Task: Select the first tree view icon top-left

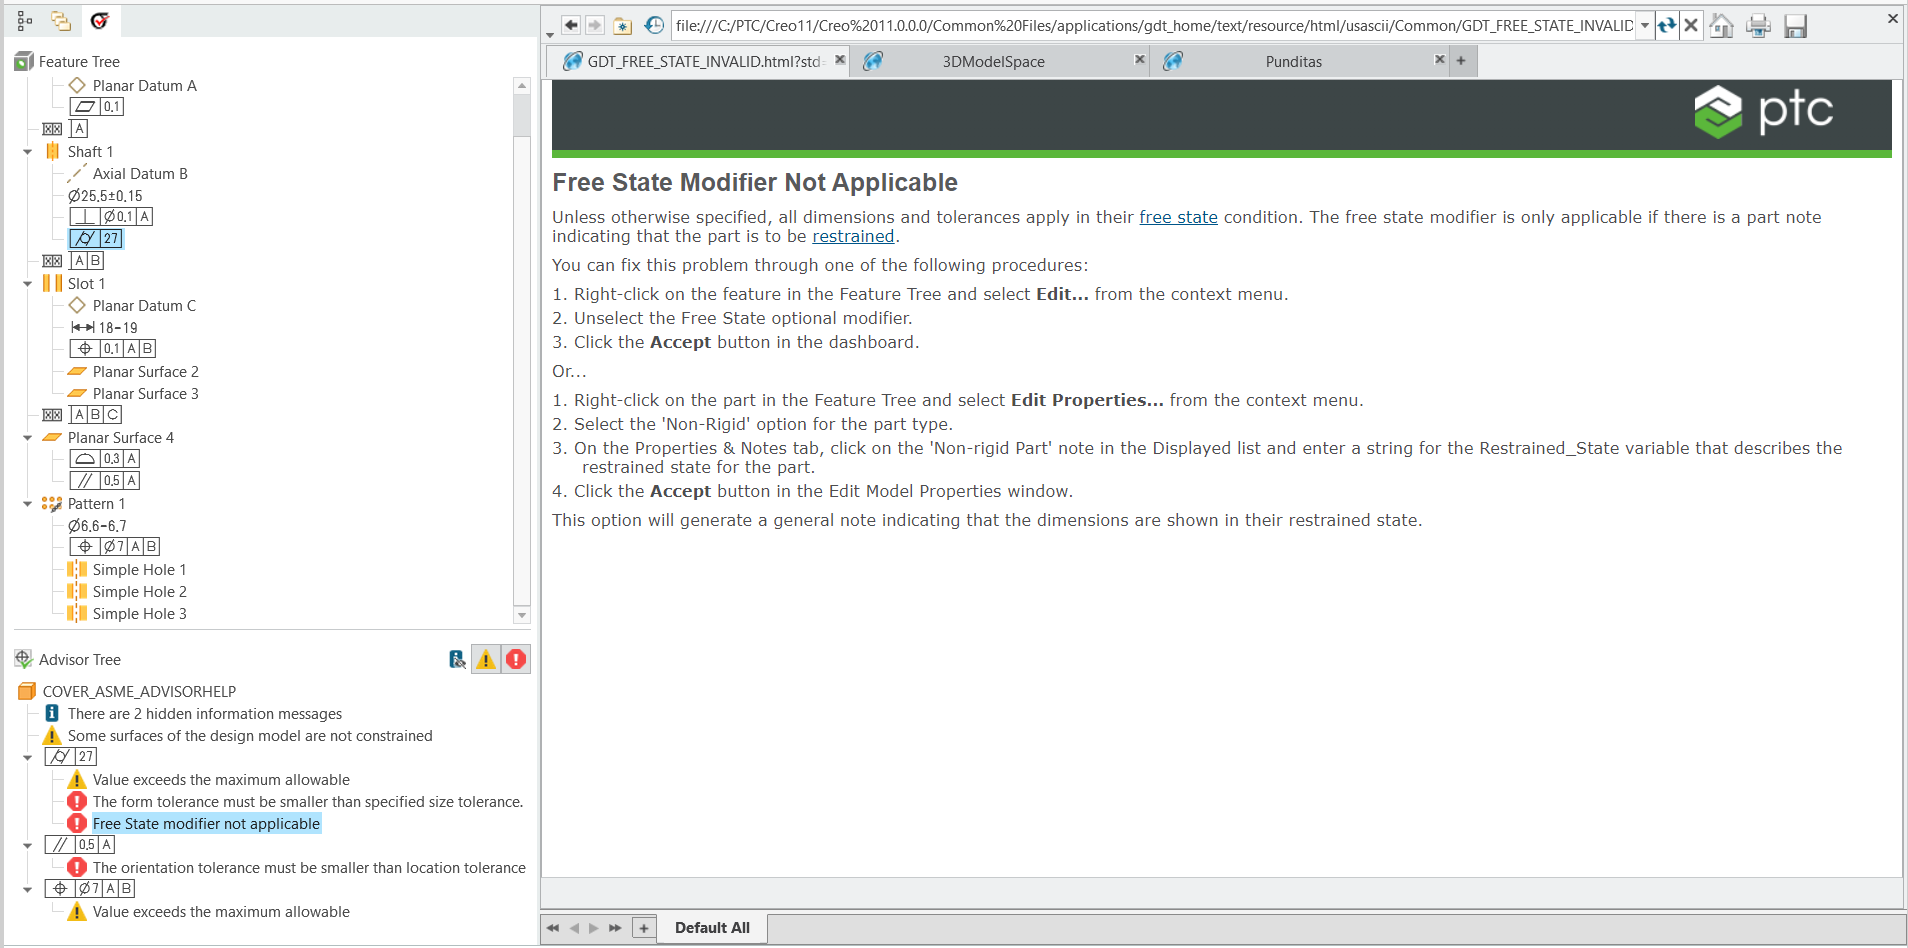Action: [25, 21]
